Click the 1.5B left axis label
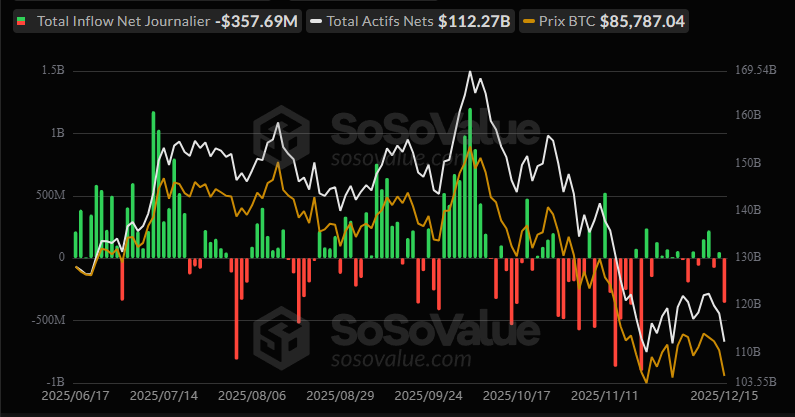Image resolution: width=795 pixels, height=417 pixels. [x=53, y=70]
